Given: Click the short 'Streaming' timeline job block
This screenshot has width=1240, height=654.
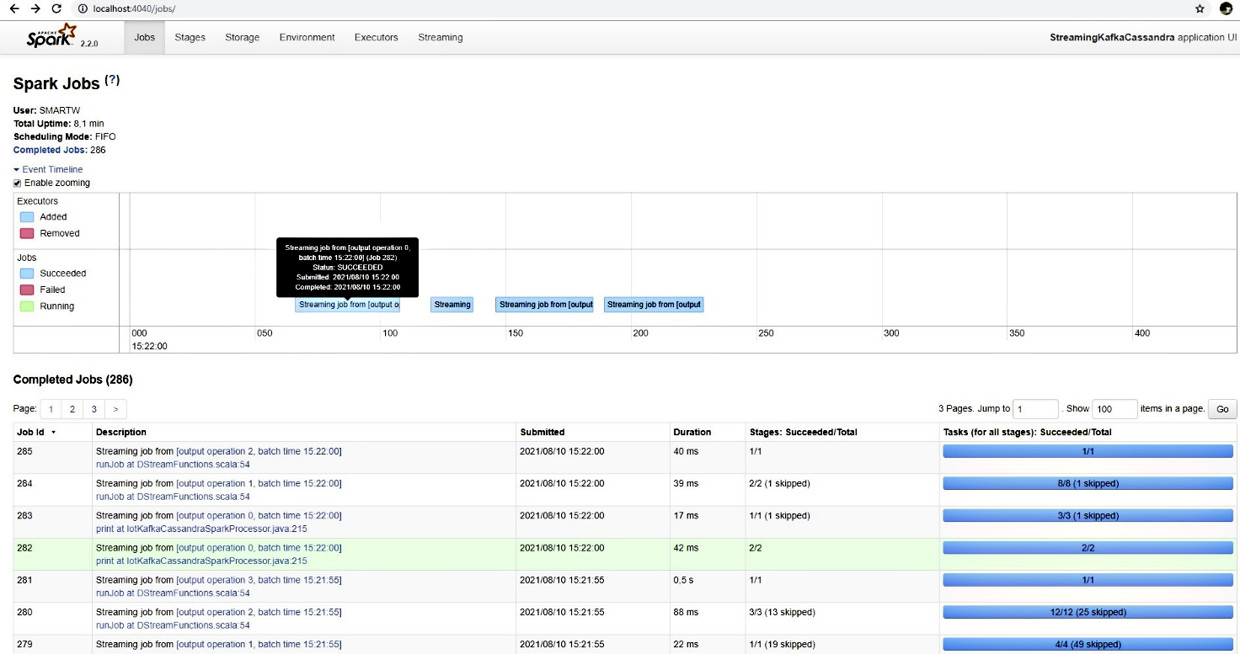Looking at the screenshot, I should (x=452, y=305).
